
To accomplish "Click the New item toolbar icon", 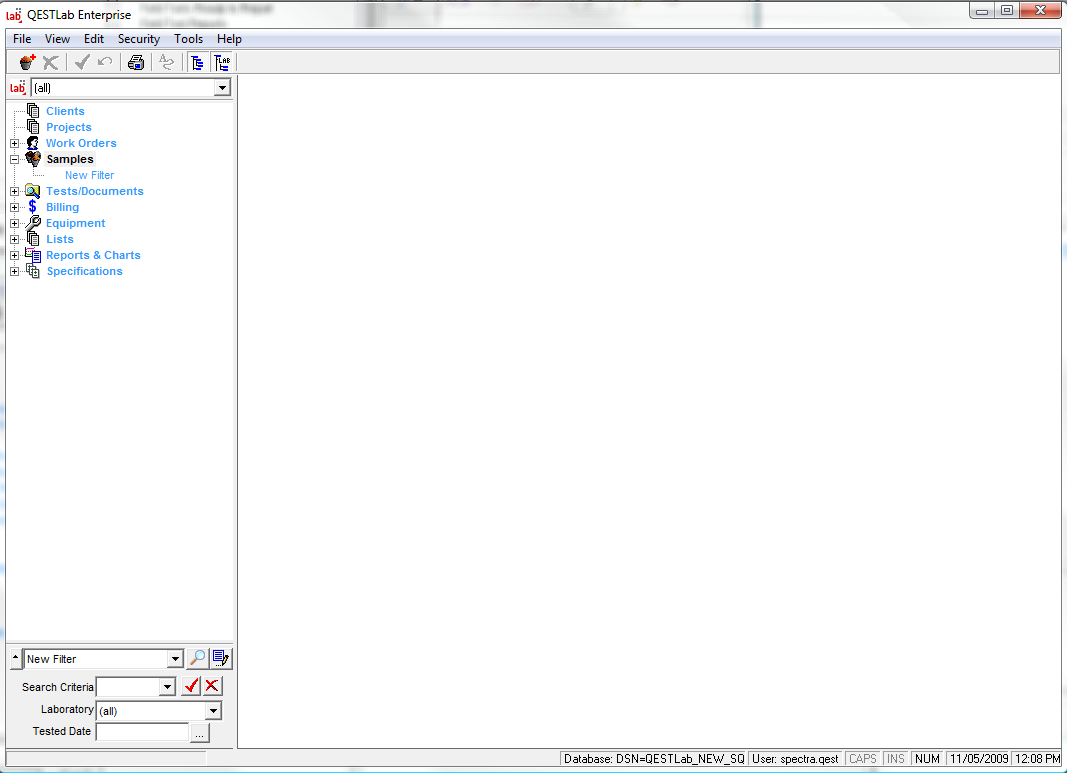I will 27,62.
